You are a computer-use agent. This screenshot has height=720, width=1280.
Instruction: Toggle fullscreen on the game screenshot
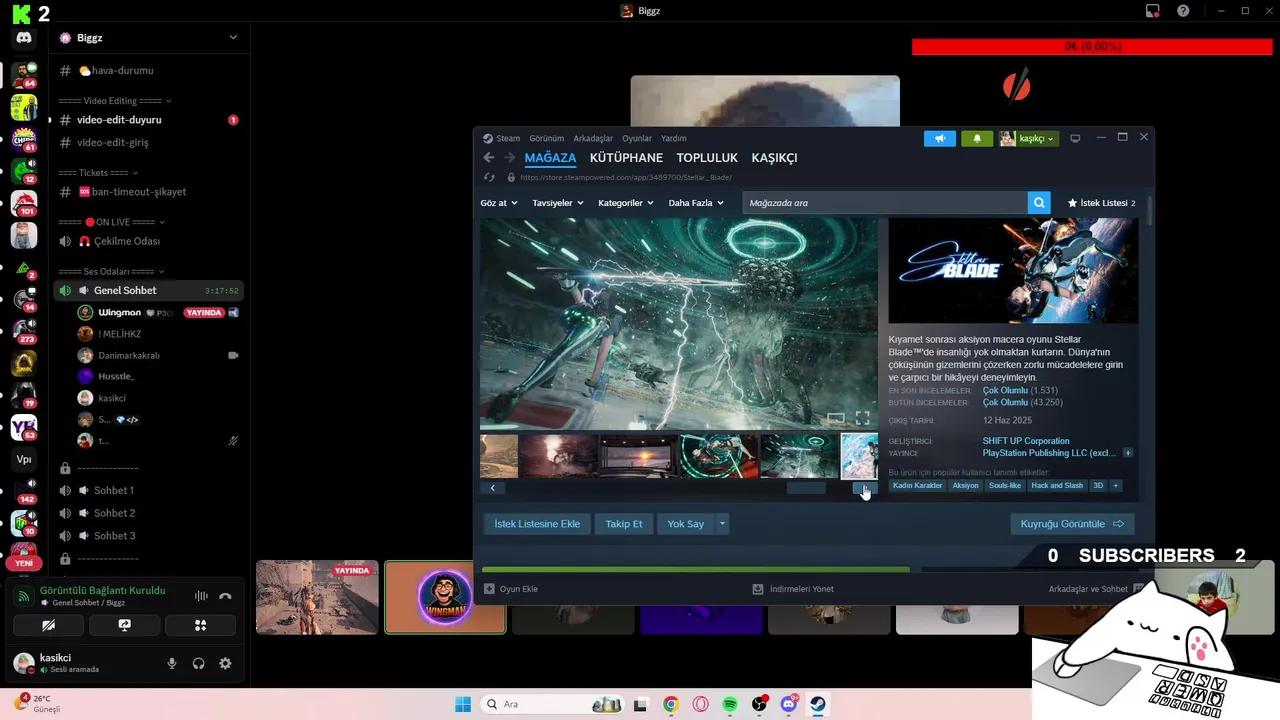point(862,418)
